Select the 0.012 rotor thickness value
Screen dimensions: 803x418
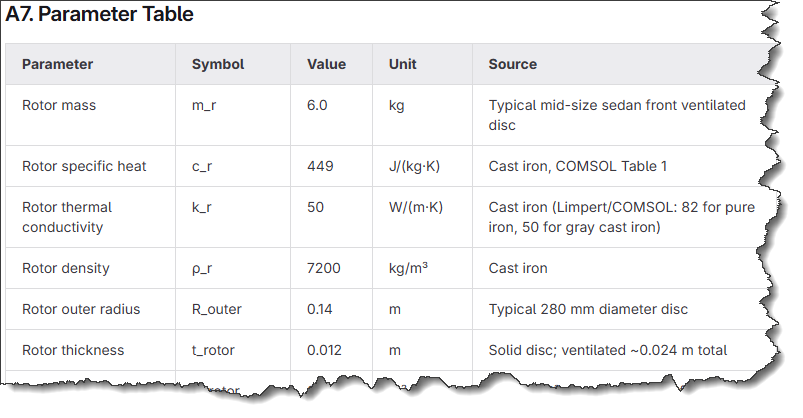coord(325,350)
